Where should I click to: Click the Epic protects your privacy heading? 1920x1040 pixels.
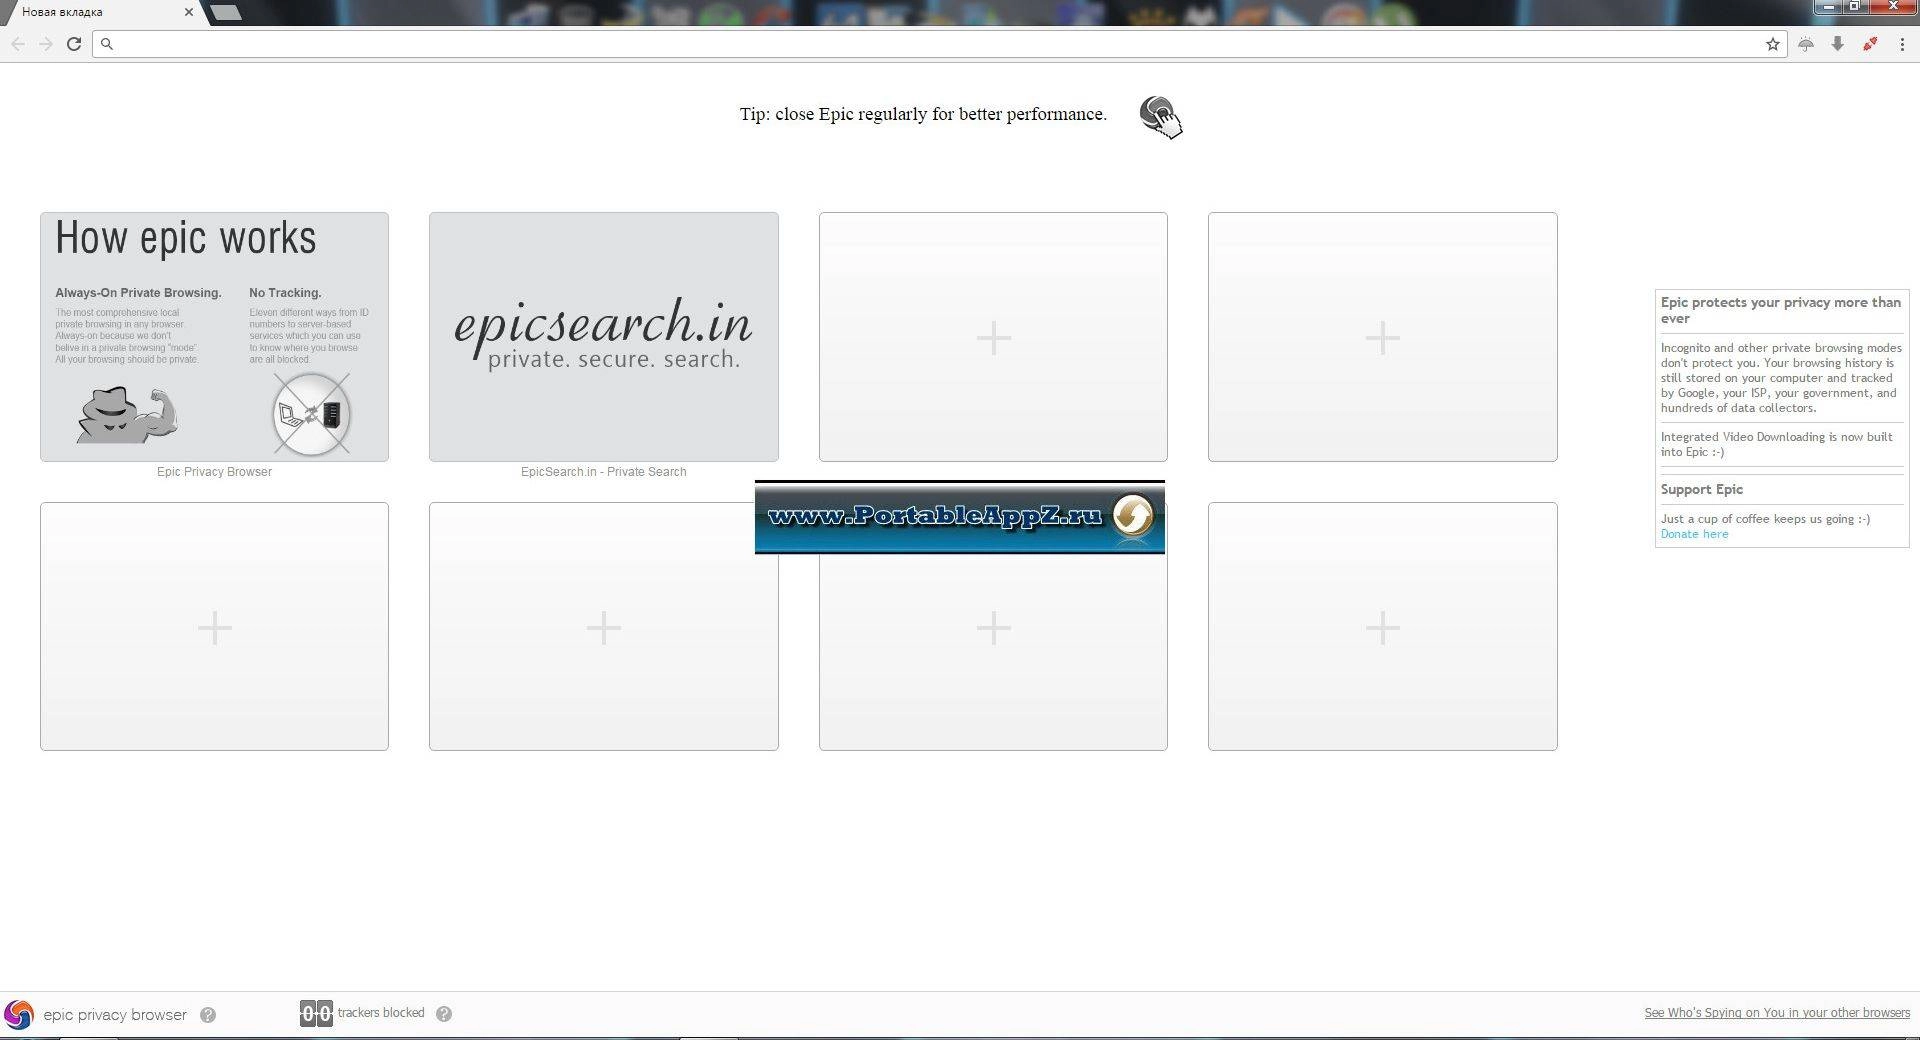click(1781, 310)
